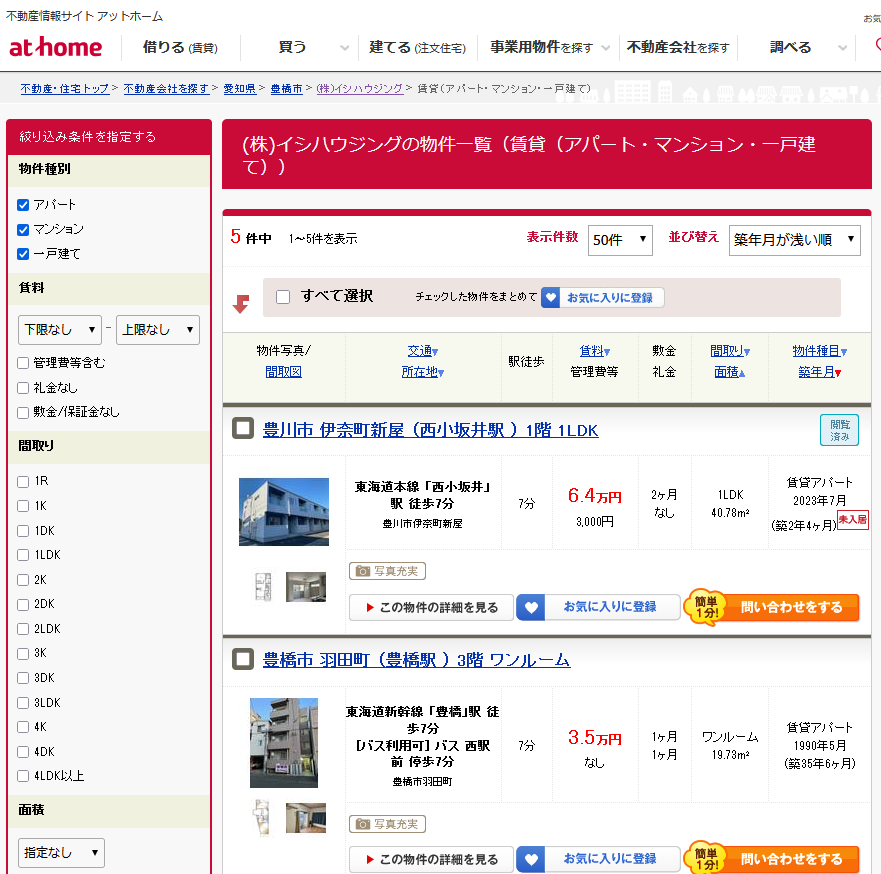Click red down arrow icon beside すべて選択
Screen dimensions: 881x874
point(241,304)
